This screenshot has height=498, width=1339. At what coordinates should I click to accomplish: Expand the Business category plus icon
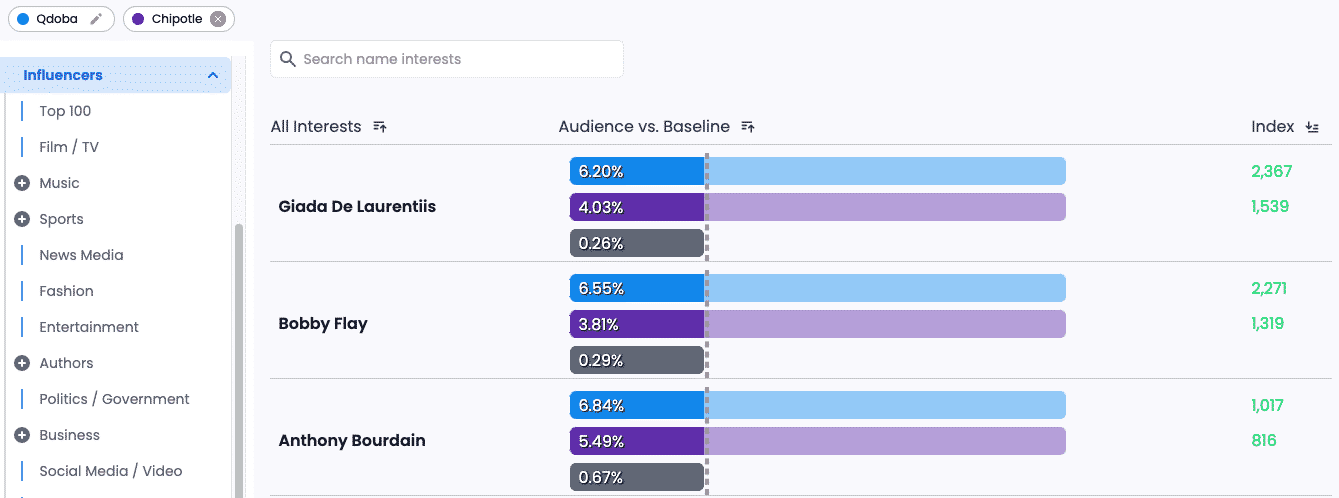(x=22, y=435)
